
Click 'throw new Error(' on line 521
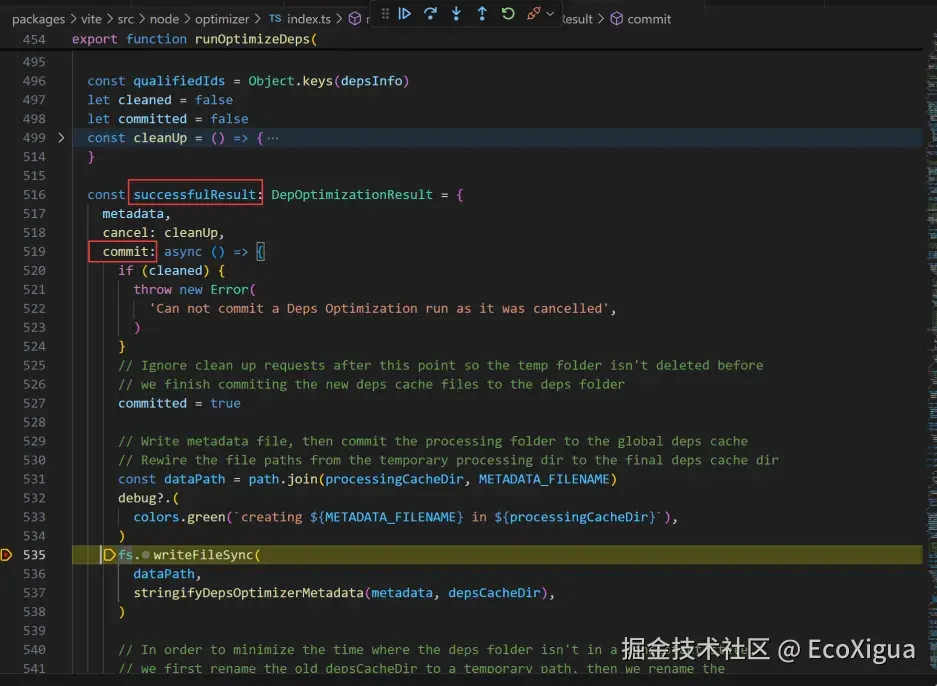coord(195,290)
